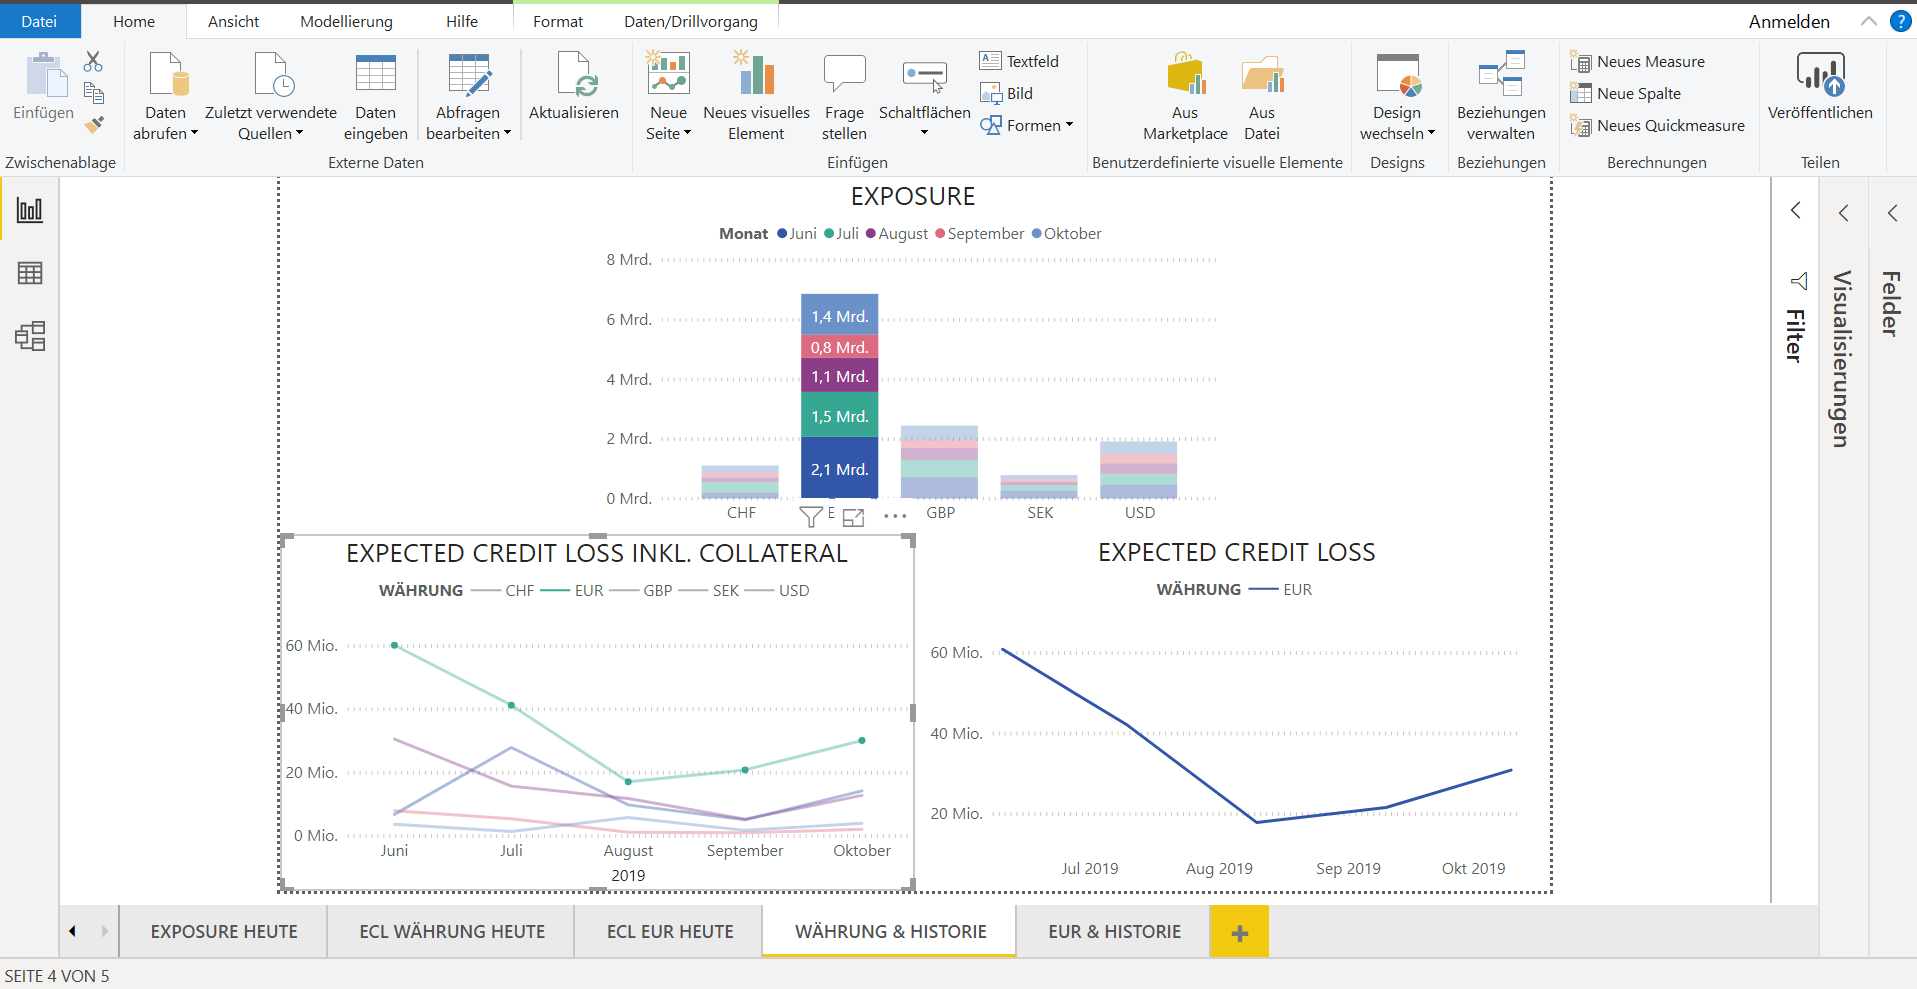
Task: Insert a Textfeld
Action: (x=1019, y=61)
